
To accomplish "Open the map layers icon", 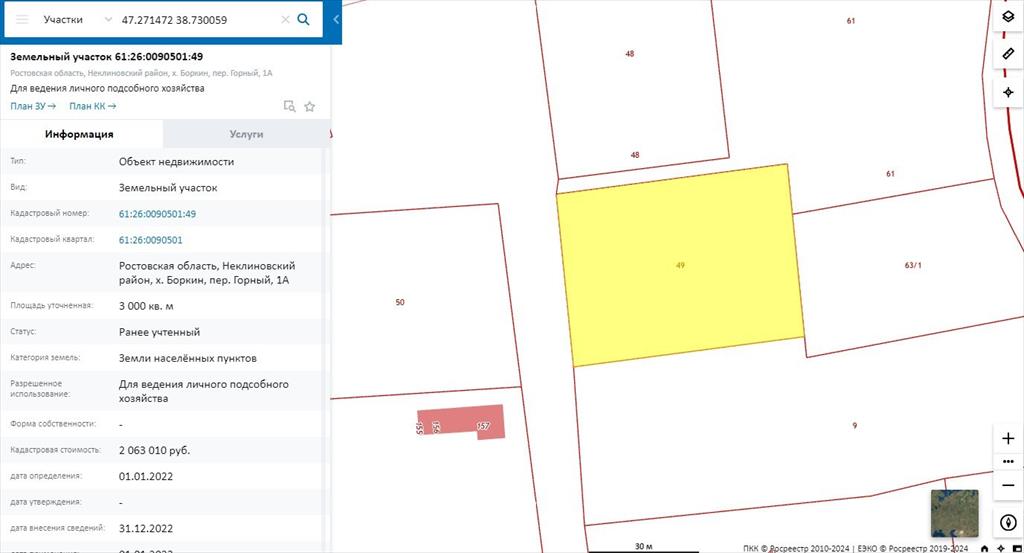I will [x=1008, y=16].
